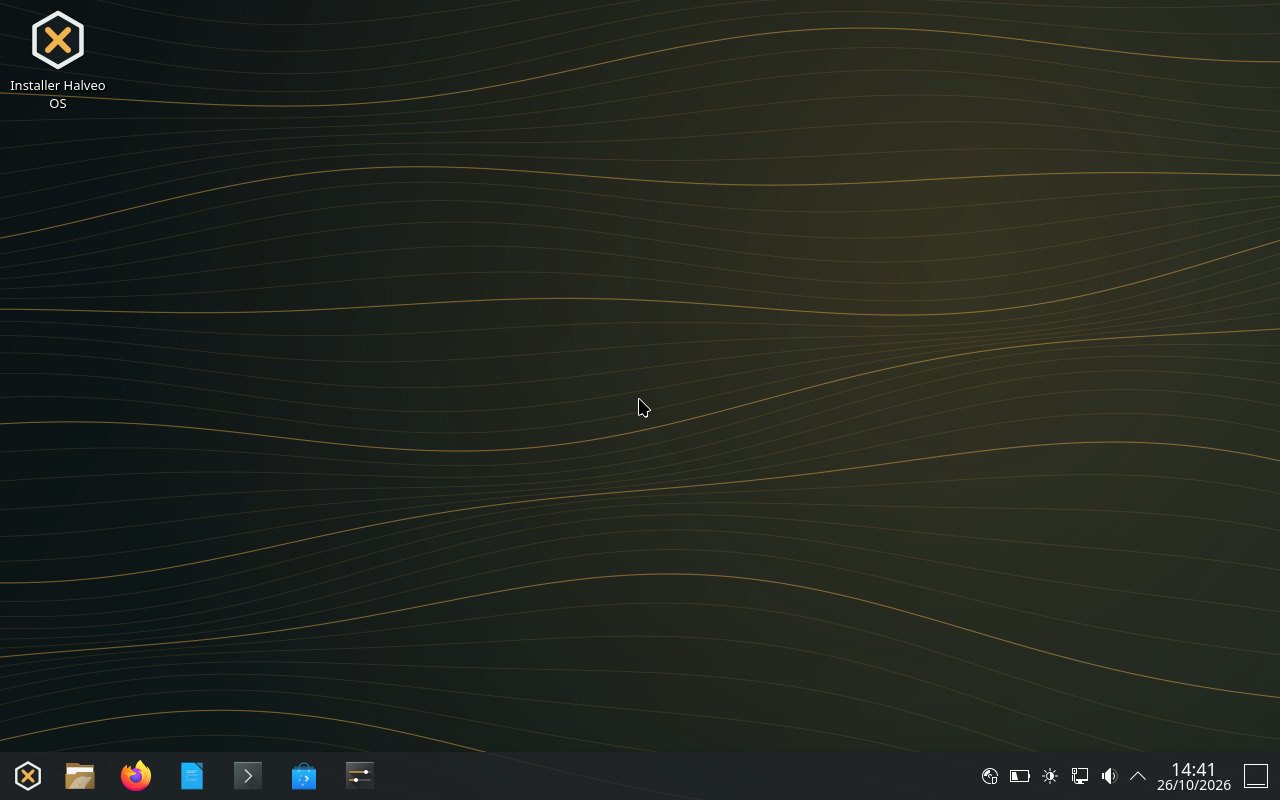Open the terminal from the taskbar
This screenshot has height=800, width=1280.
248,776
